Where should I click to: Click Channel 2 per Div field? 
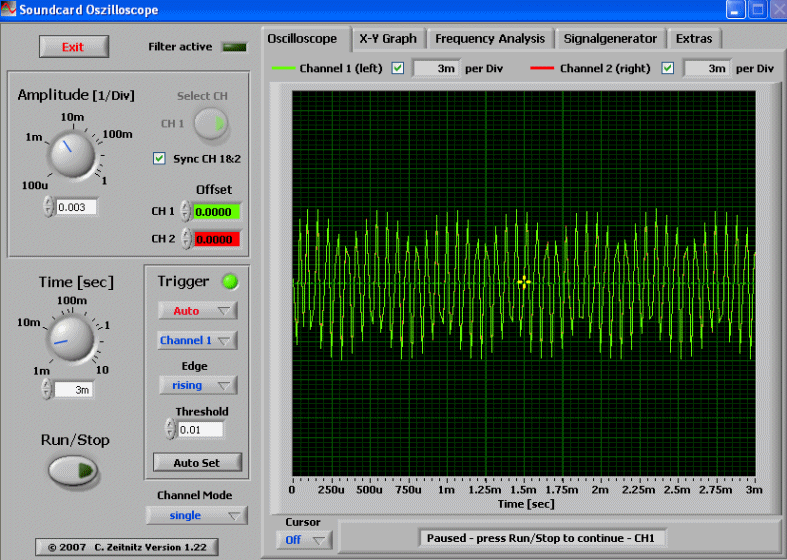(x=706, y=68)
